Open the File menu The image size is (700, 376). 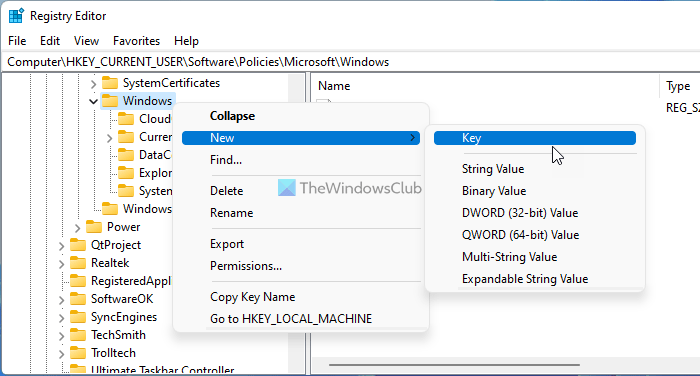[x=17, y=41]
